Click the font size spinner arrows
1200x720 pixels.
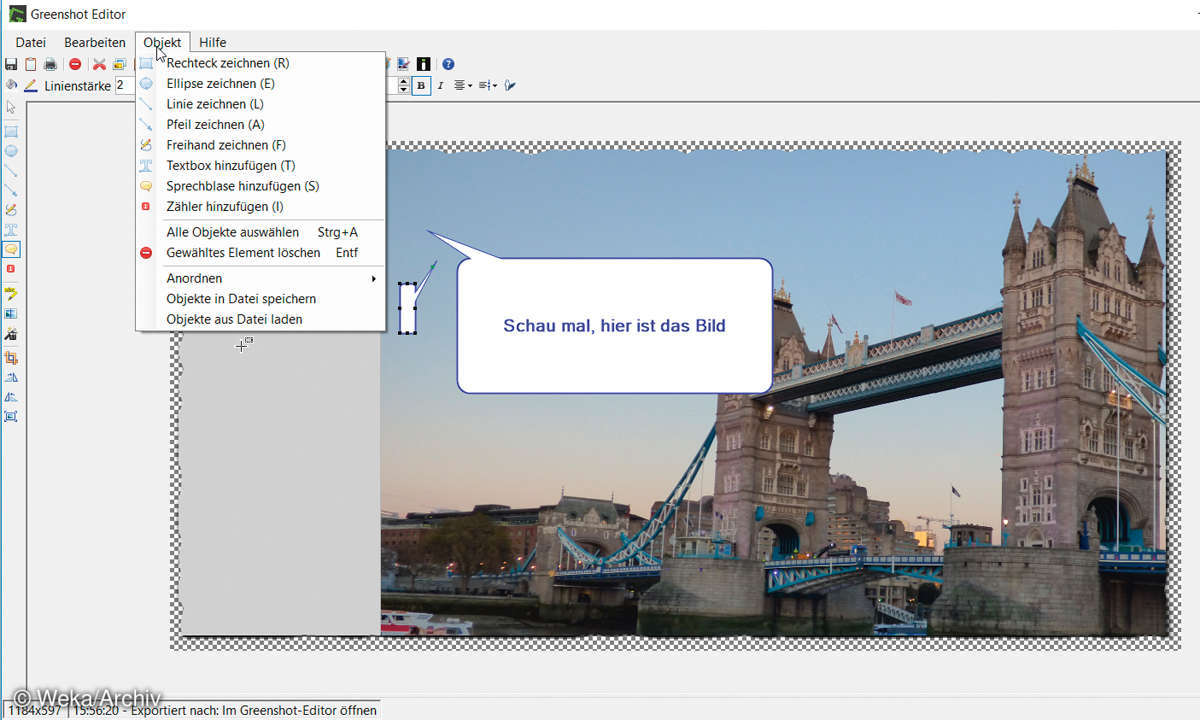point(404,86)
